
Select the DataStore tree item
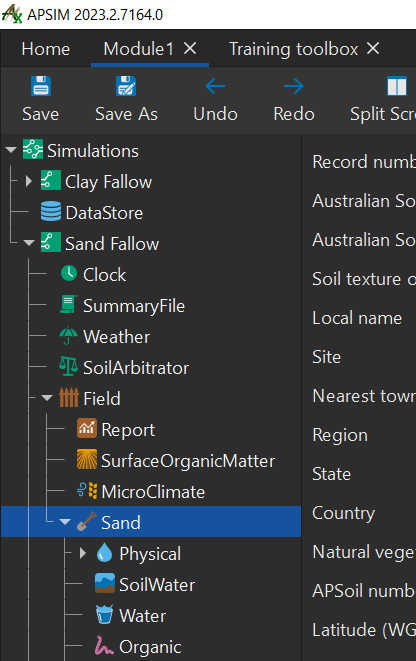104,212
